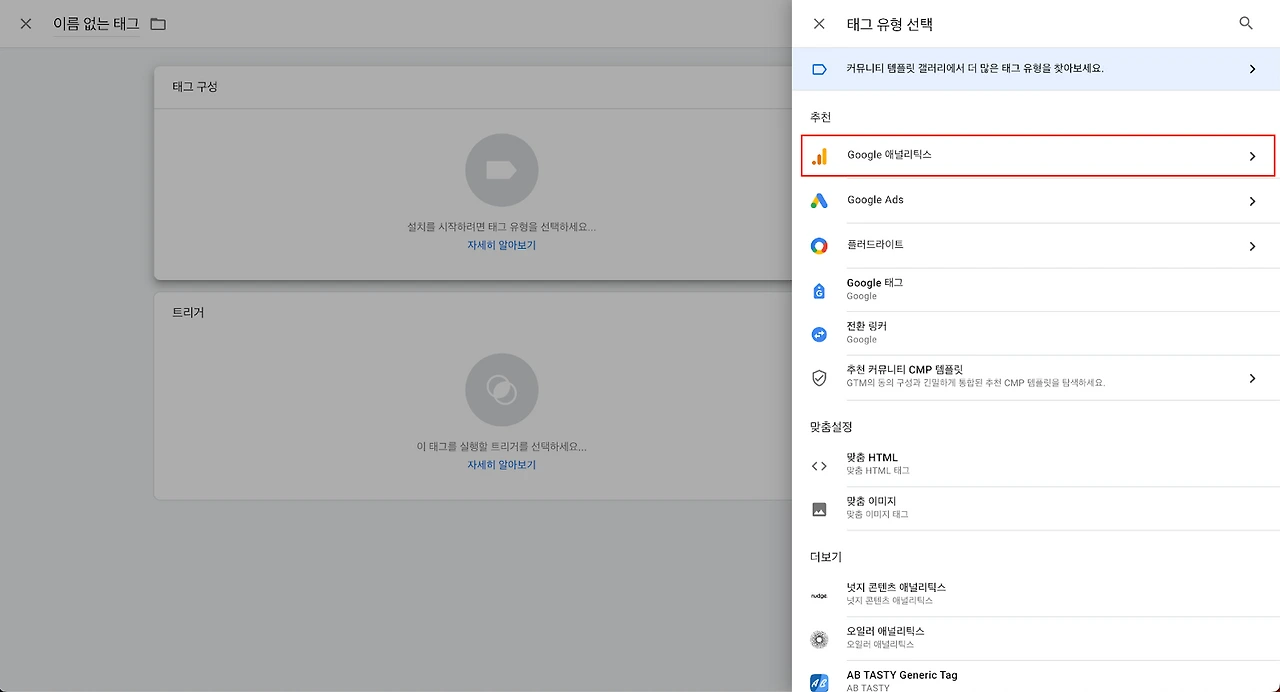The image size is (1280, 692).
Task: Select 전환 링커 tag type
Action: tap(1036, 333)
